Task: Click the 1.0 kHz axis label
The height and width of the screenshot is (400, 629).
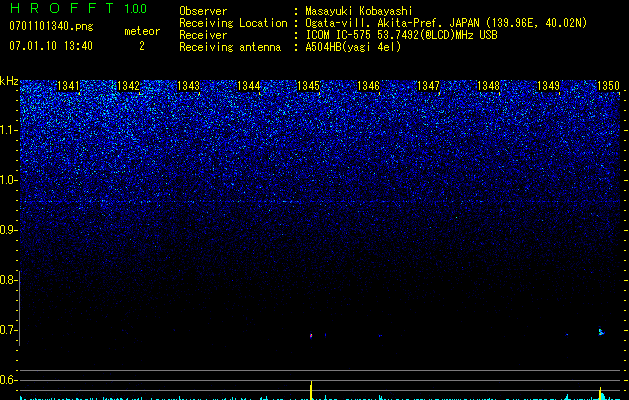Action: pyautogui.click(x=8, y=180)
